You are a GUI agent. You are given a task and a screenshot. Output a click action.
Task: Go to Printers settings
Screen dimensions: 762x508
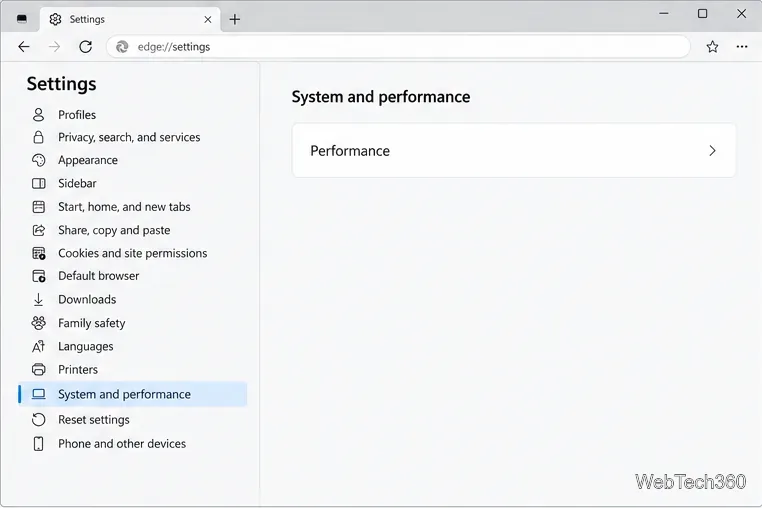(x=78, y=369)
